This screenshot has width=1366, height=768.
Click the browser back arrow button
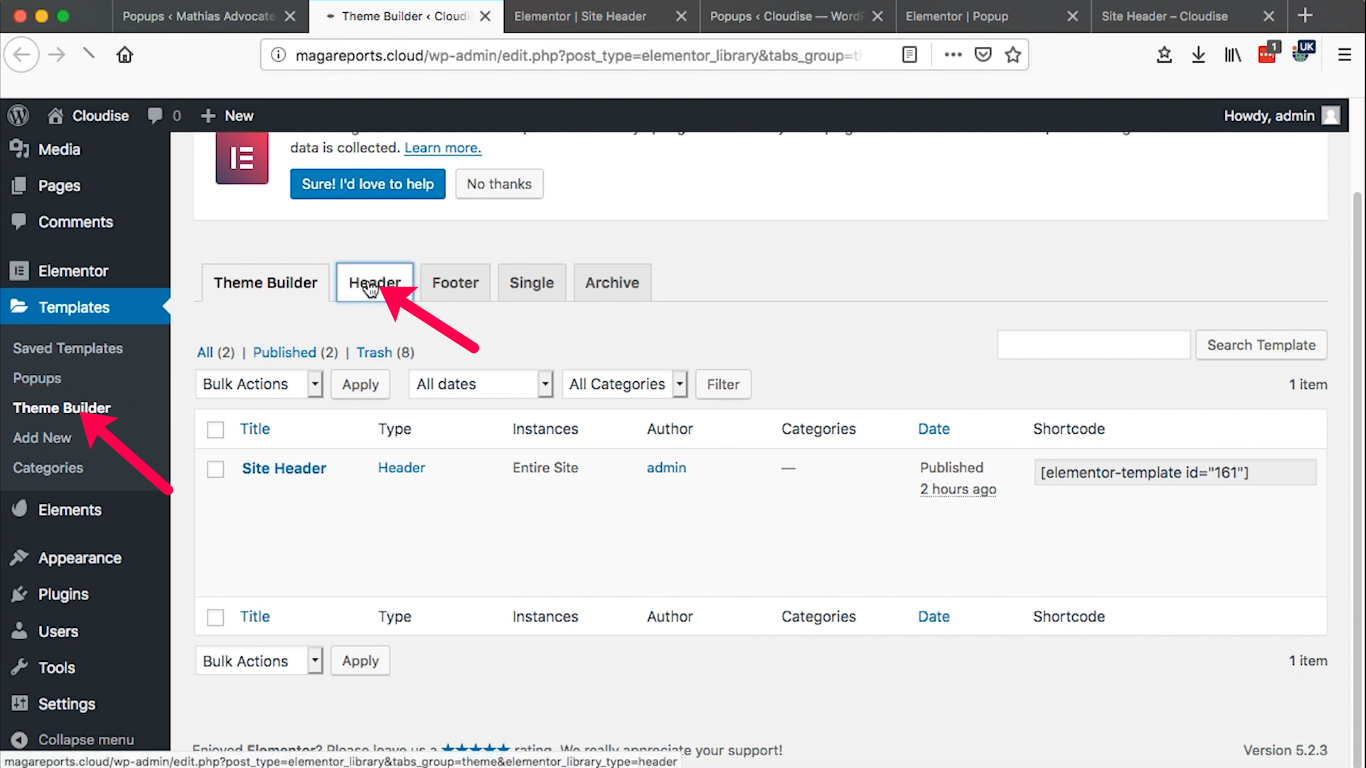tap(23, 55)
